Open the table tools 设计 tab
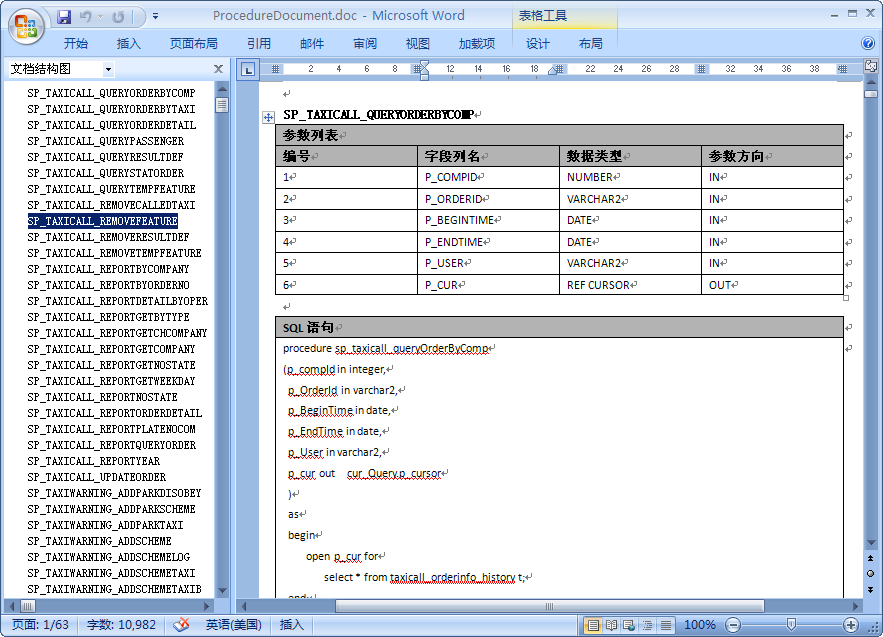 click(x=537, y=43)
